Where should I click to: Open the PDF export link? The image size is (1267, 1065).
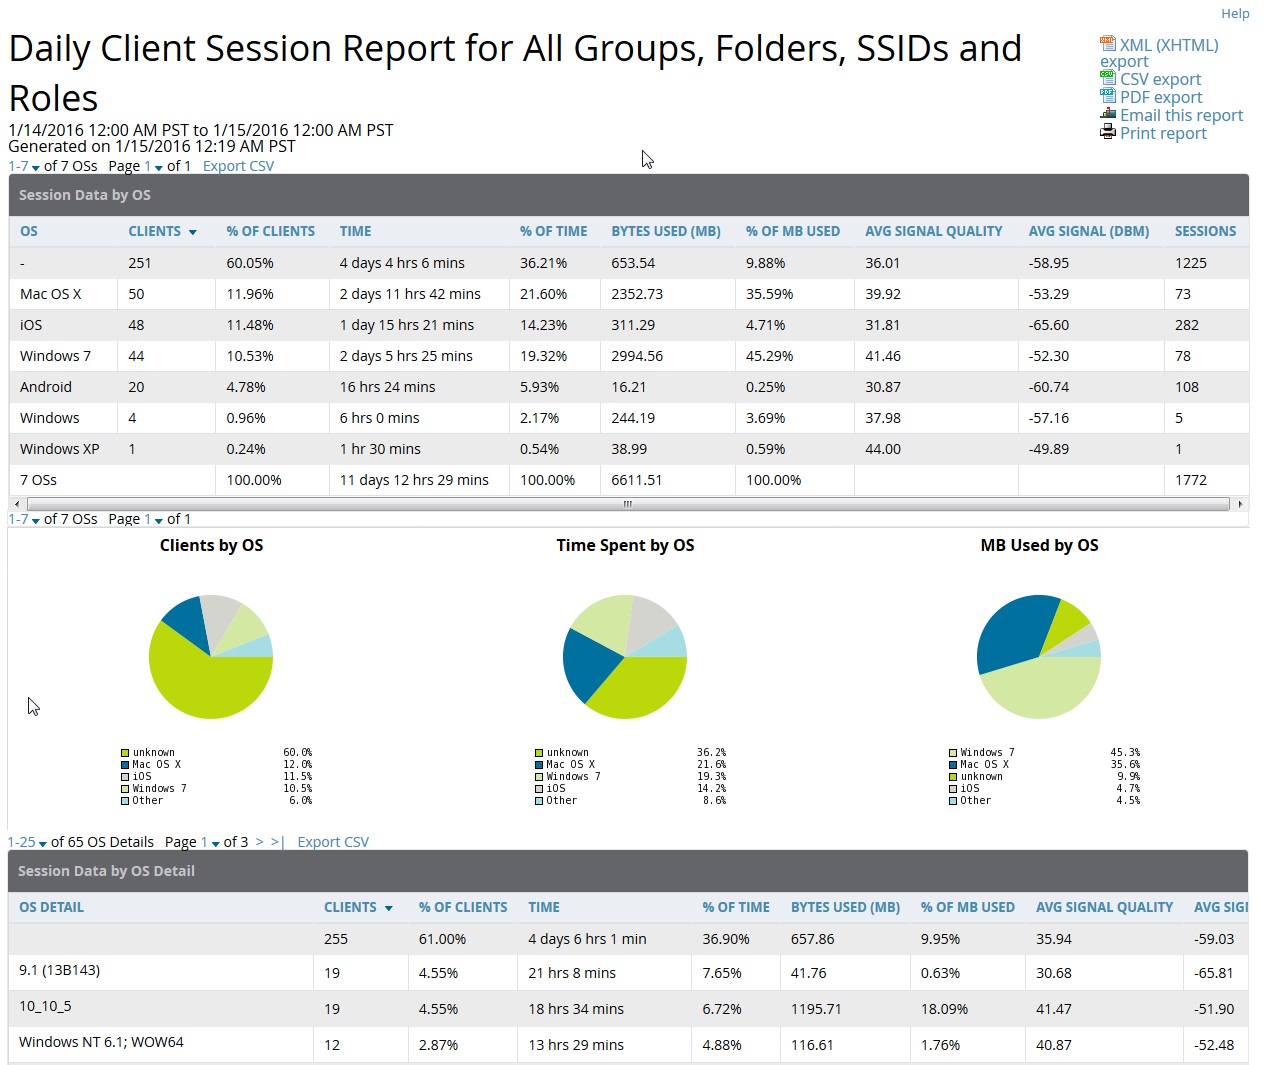coord(1161,97)
